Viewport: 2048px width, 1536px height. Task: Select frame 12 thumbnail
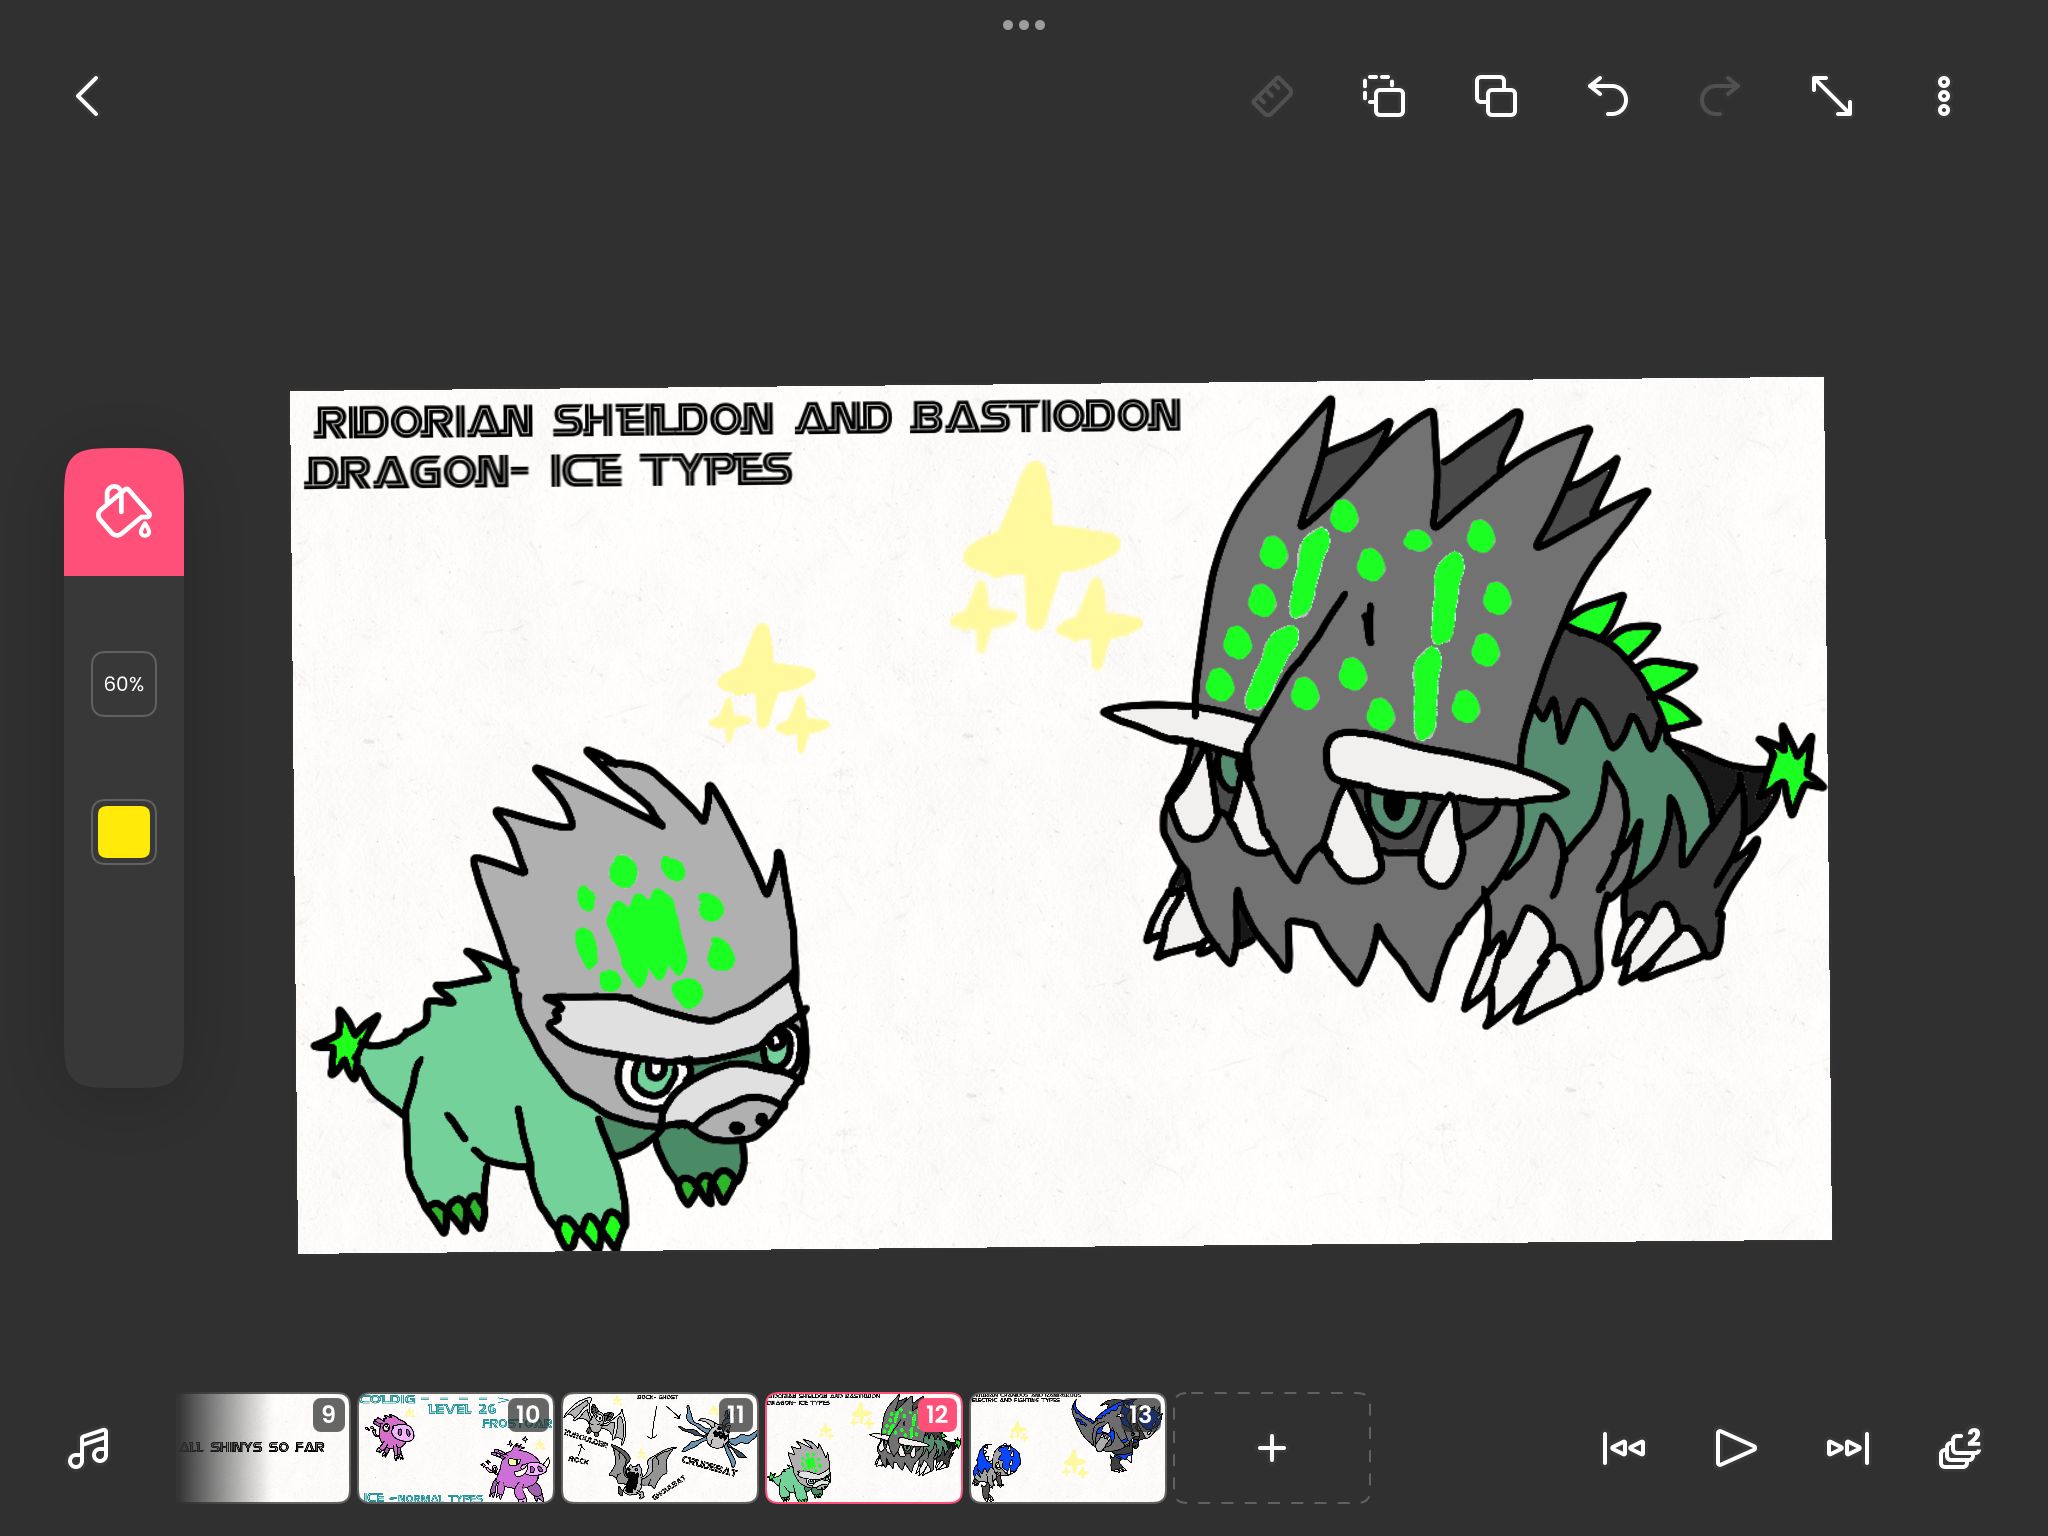click(864, 1448)
